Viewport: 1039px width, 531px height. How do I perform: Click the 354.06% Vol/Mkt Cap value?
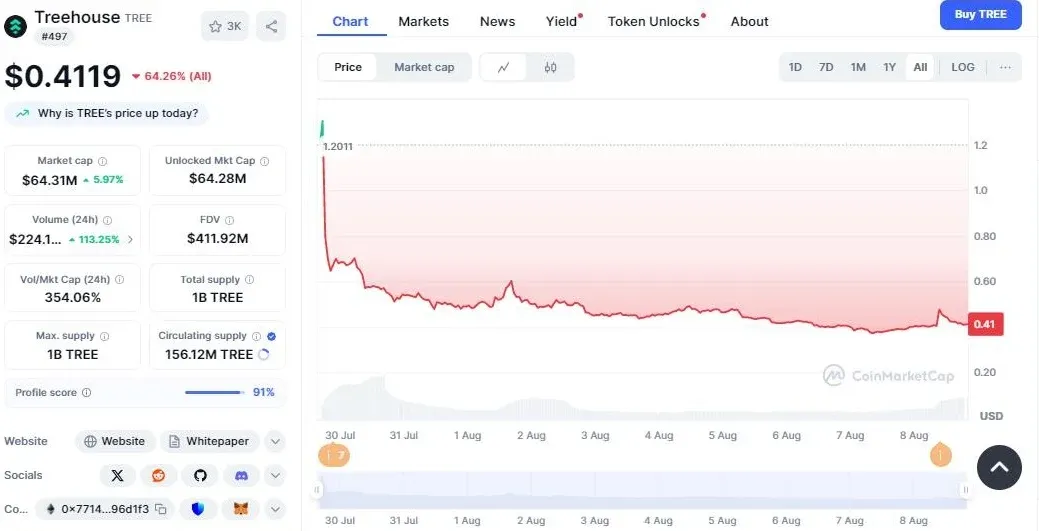coord(73,298)
